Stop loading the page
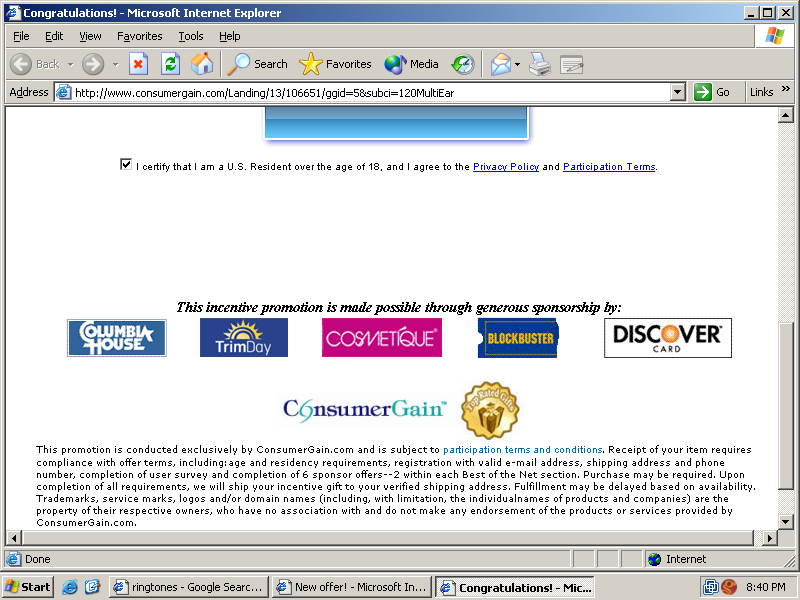Viewport: 800px width, 600px height. 138,64
